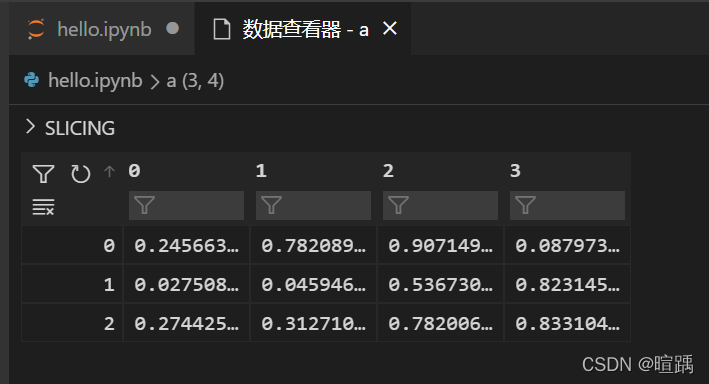Select cell 0.907149…
709x384 pixels.
click(440, 246)
